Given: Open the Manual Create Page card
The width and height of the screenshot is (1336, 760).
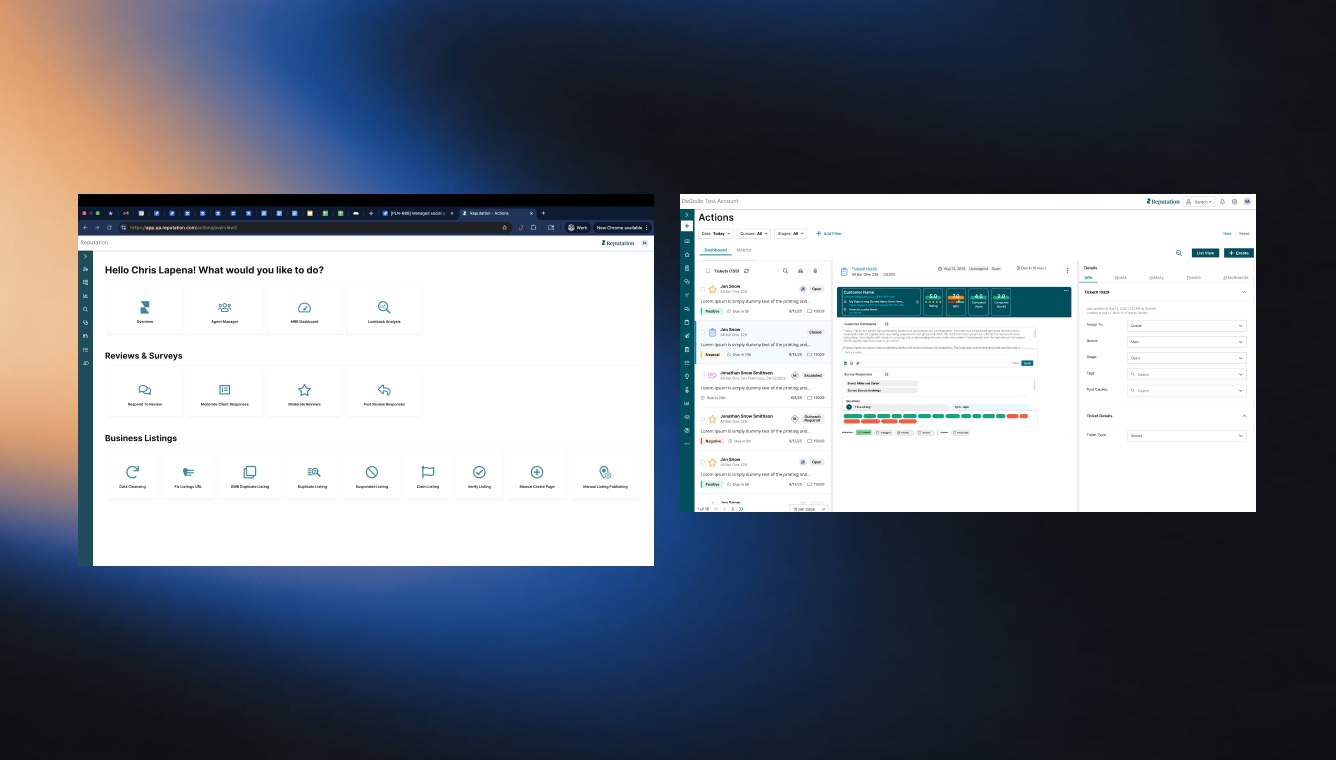Looking at the screenshot, I should [537, 475].
